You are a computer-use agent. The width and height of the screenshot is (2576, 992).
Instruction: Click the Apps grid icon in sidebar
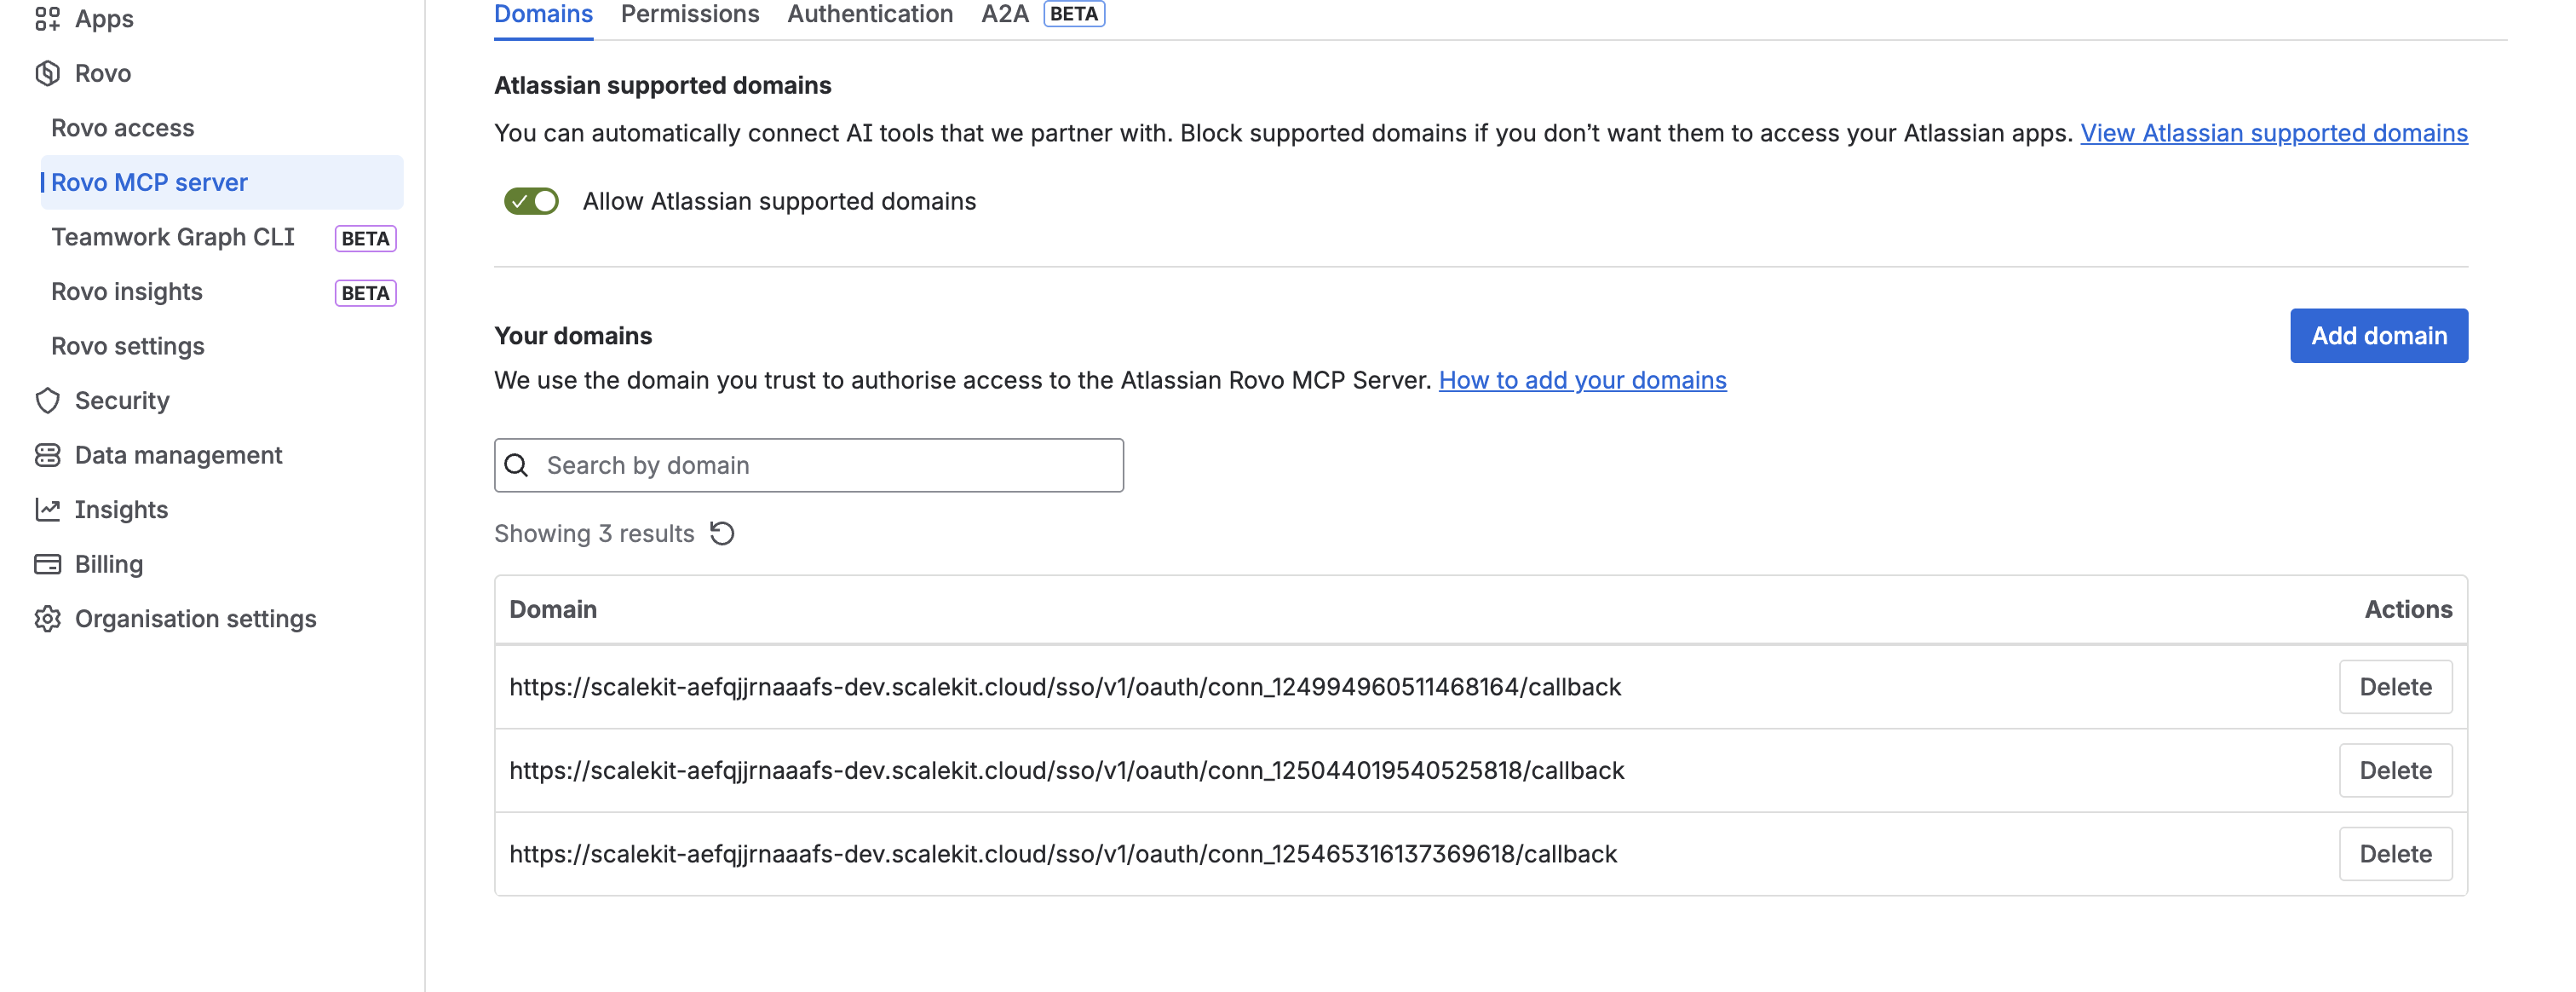(x=47, y=19)
